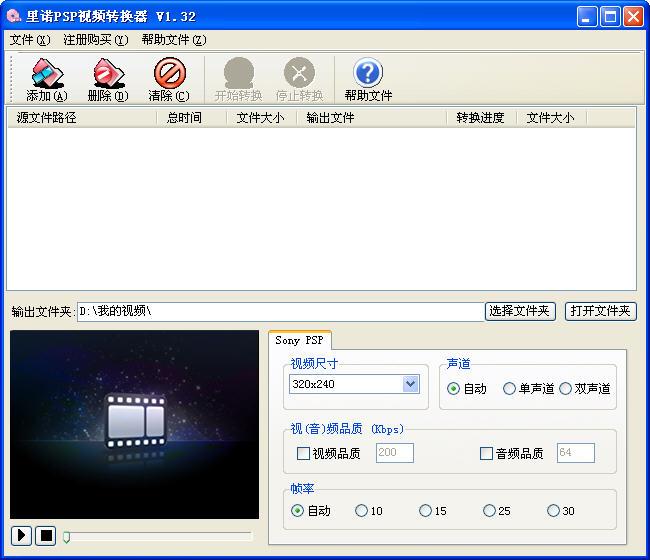
Task: Click the 添加(A) add file icon
Action: pyautogui.click(x=47, y=73)
